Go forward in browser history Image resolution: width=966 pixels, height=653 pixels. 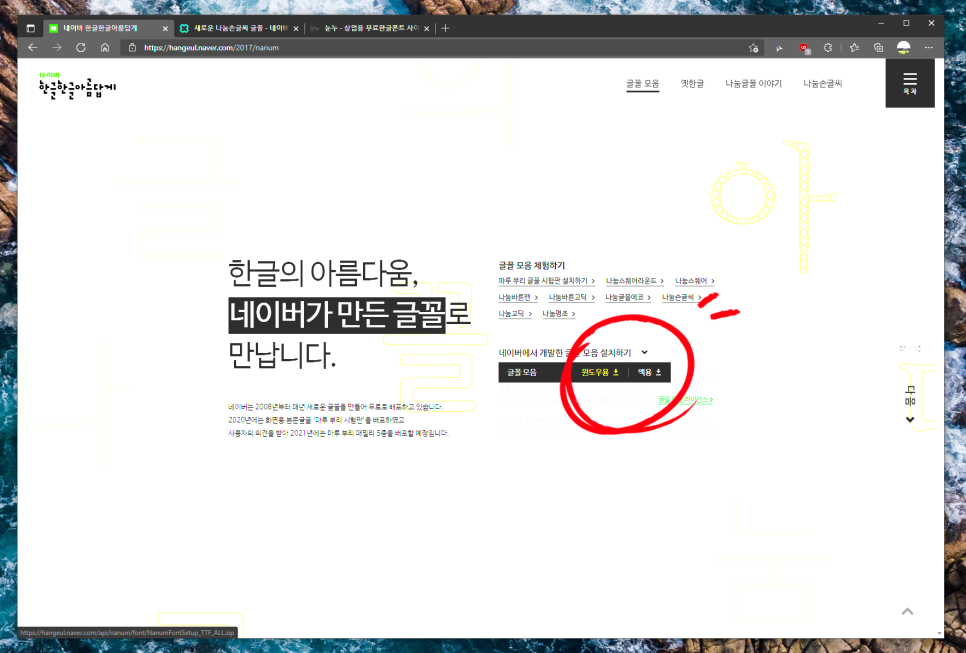(x=57, y=47)
